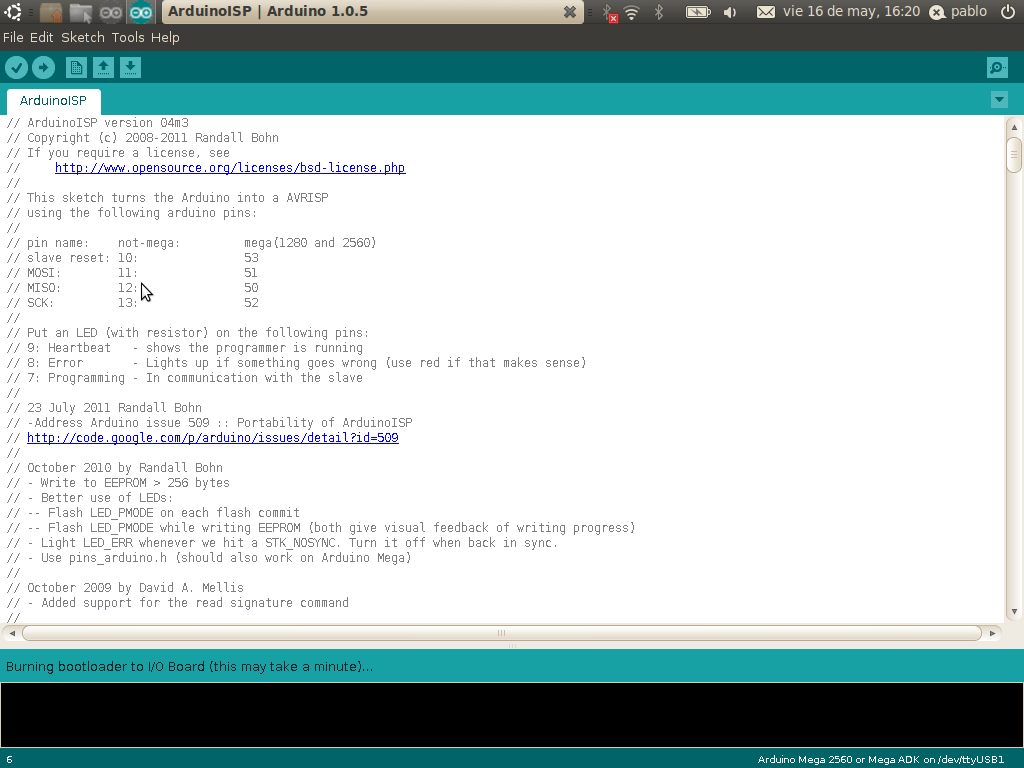Open a sketch with the up-arrow icon

pyautogui.click(x=103, y=67)
